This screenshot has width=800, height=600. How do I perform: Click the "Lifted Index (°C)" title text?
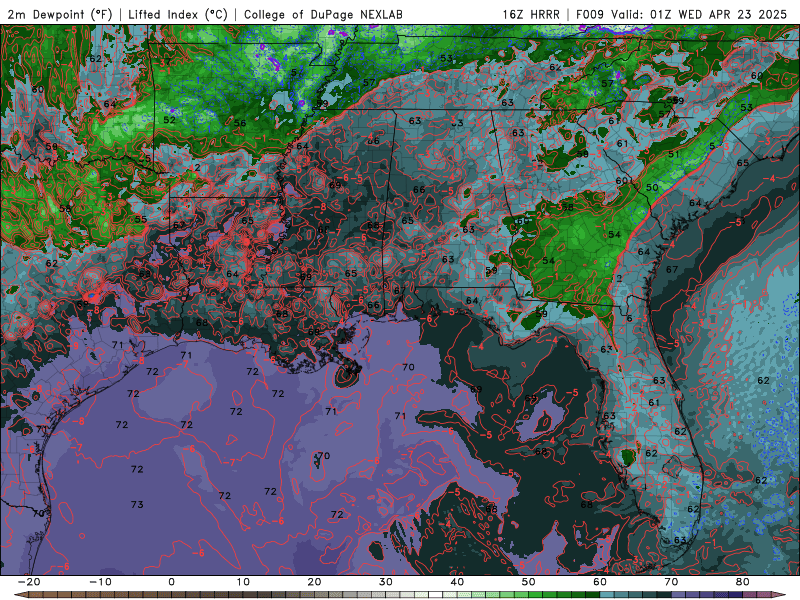tap(178, 14)
